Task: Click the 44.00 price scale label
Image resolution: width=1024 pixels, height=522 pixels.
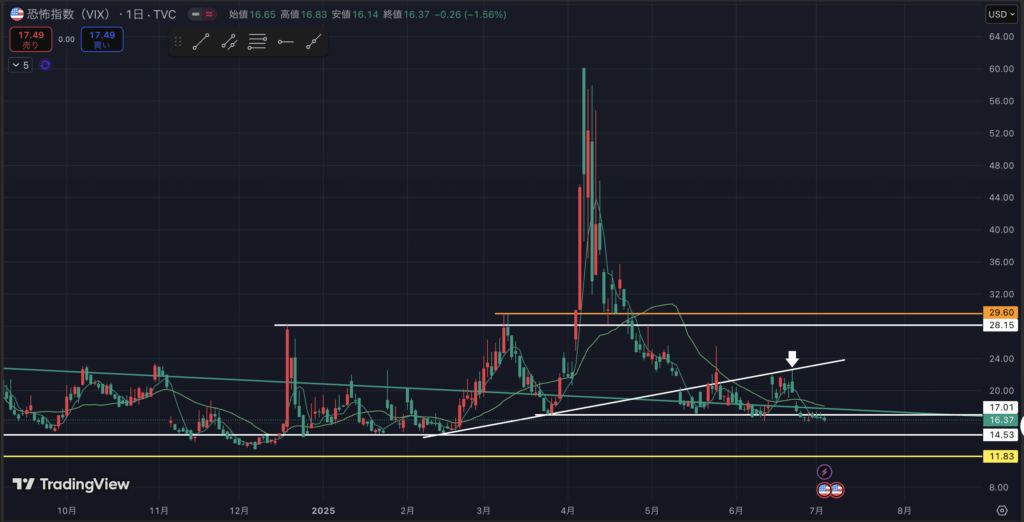Action: (1002, 197)
